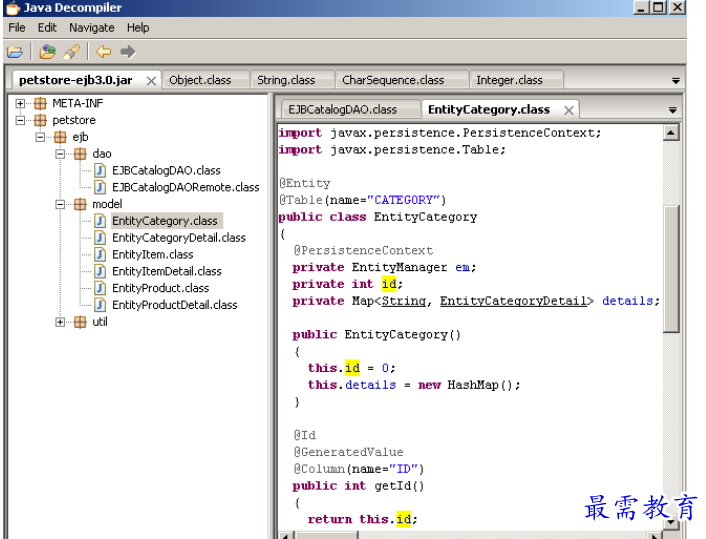Click the public class EntityCategory declaration
The image size is (706, 539).
click(x=377, y=217)
